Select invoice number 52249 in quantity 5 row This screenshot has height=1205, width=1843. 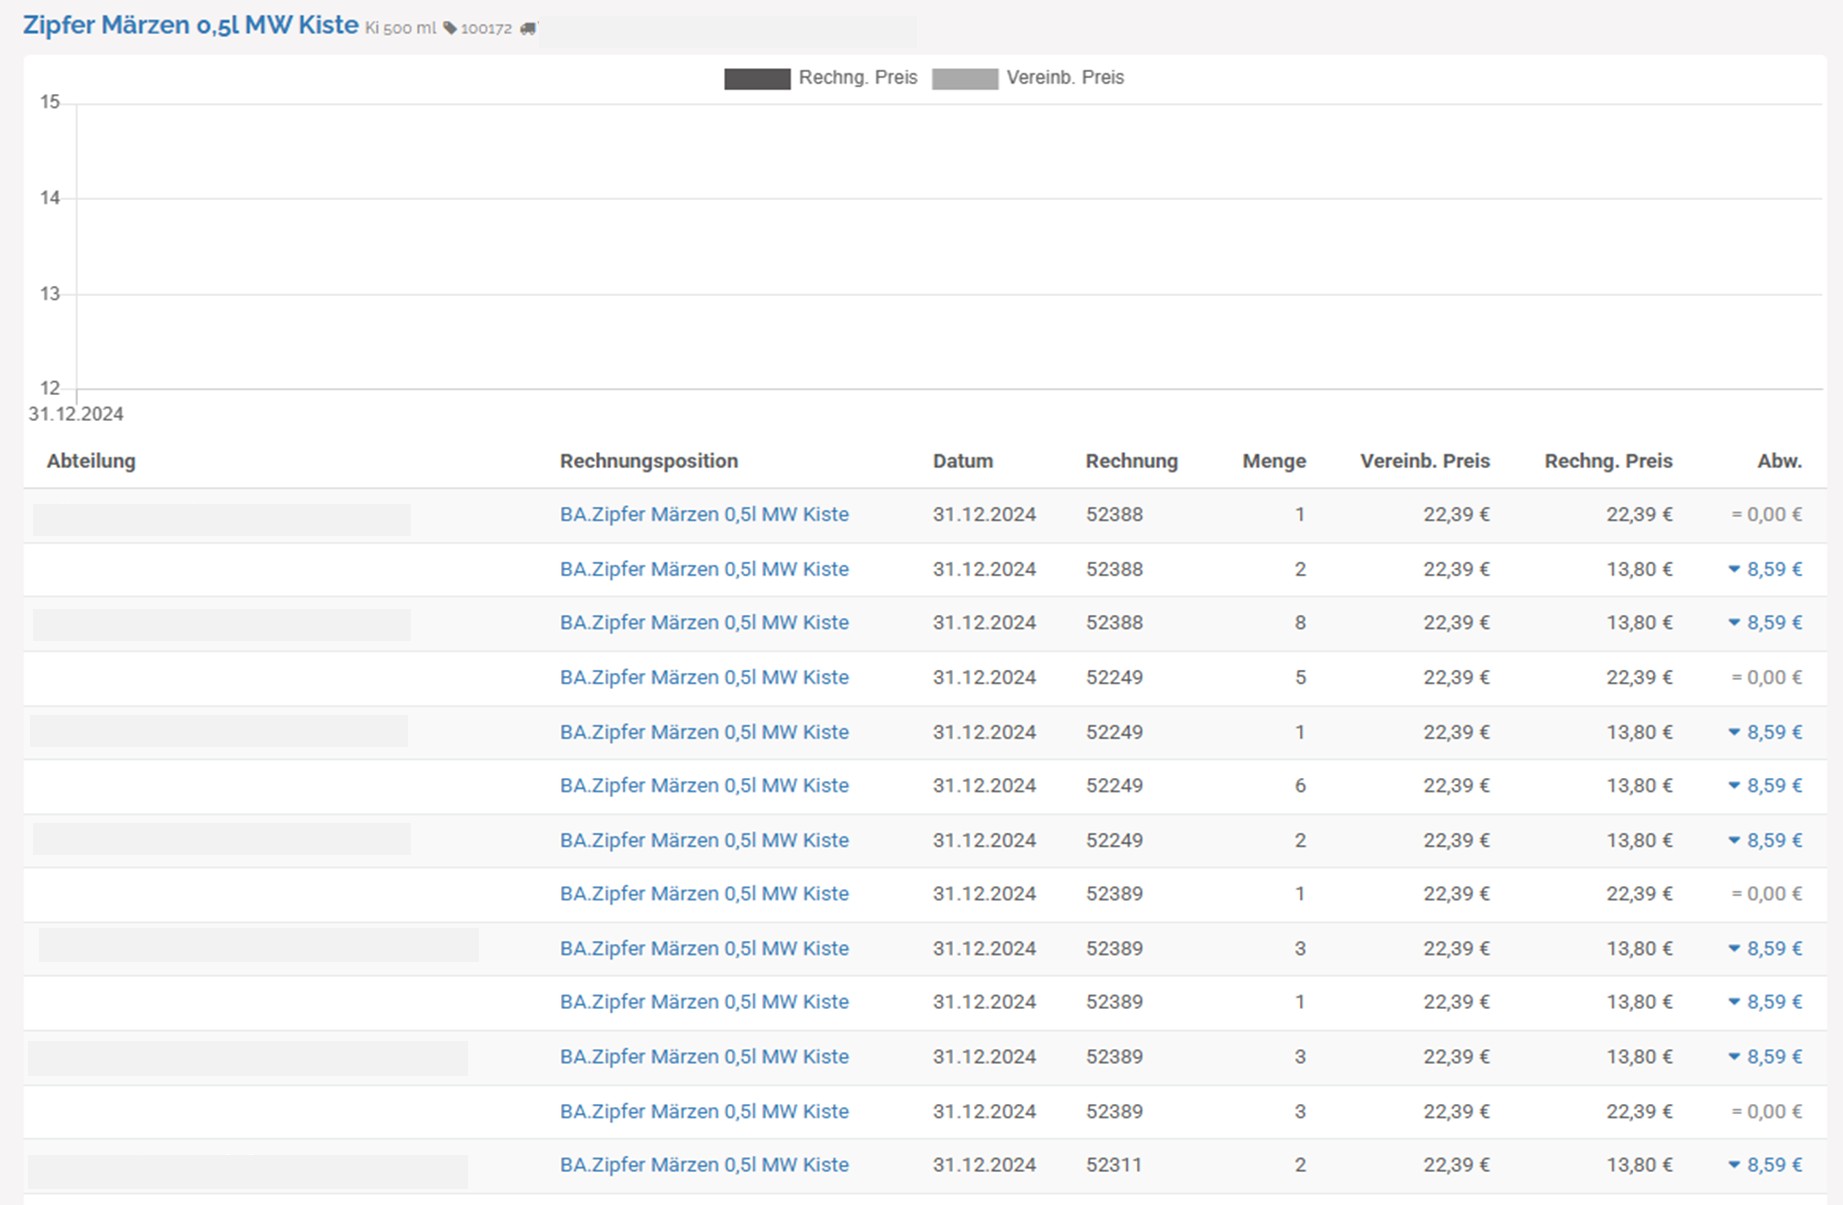[x=1114, y=677]
